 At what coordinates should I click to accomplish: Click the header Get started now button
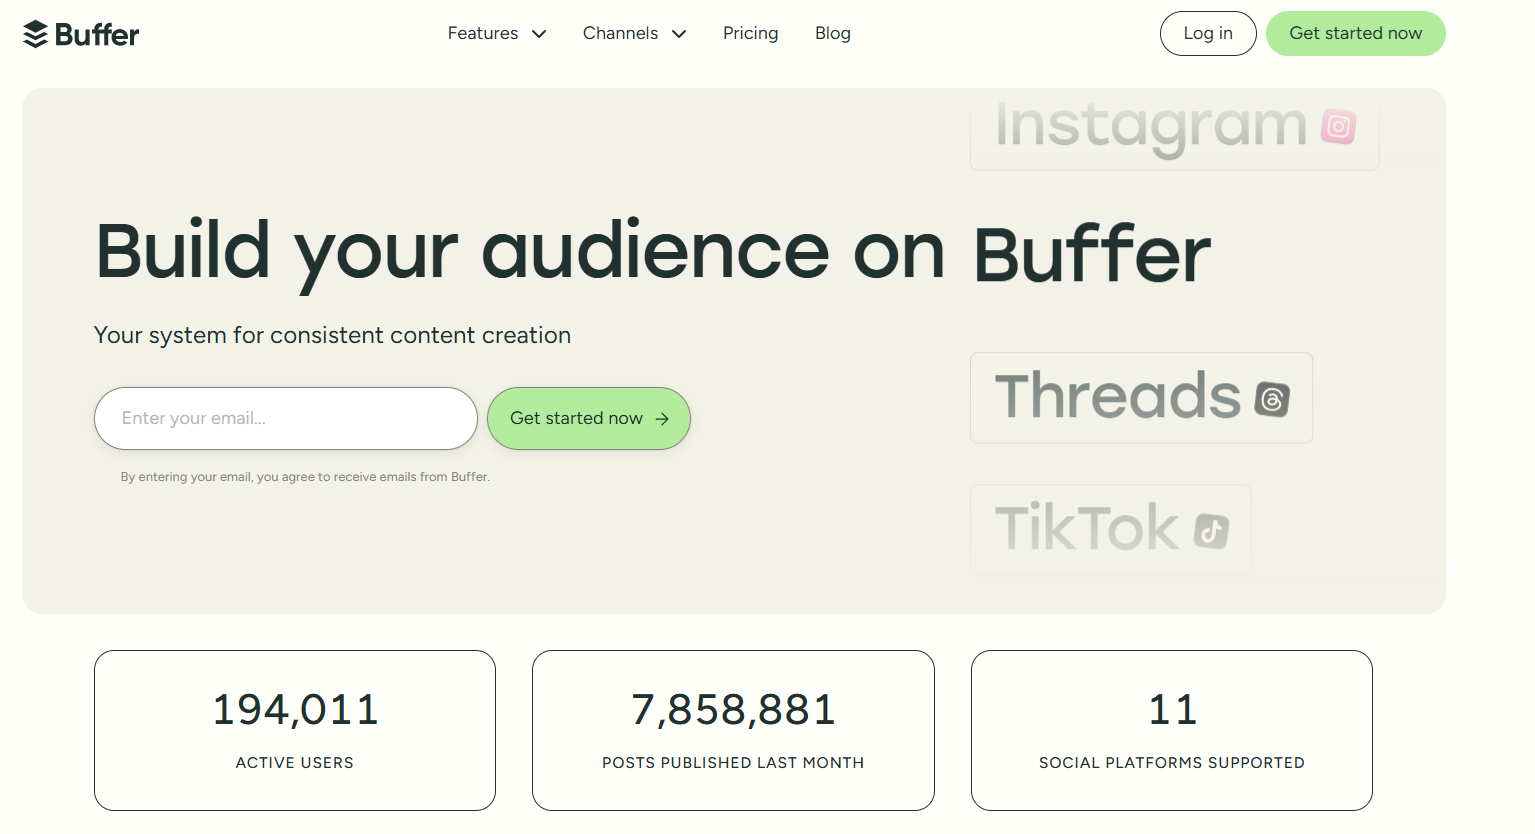[1356, 33]
